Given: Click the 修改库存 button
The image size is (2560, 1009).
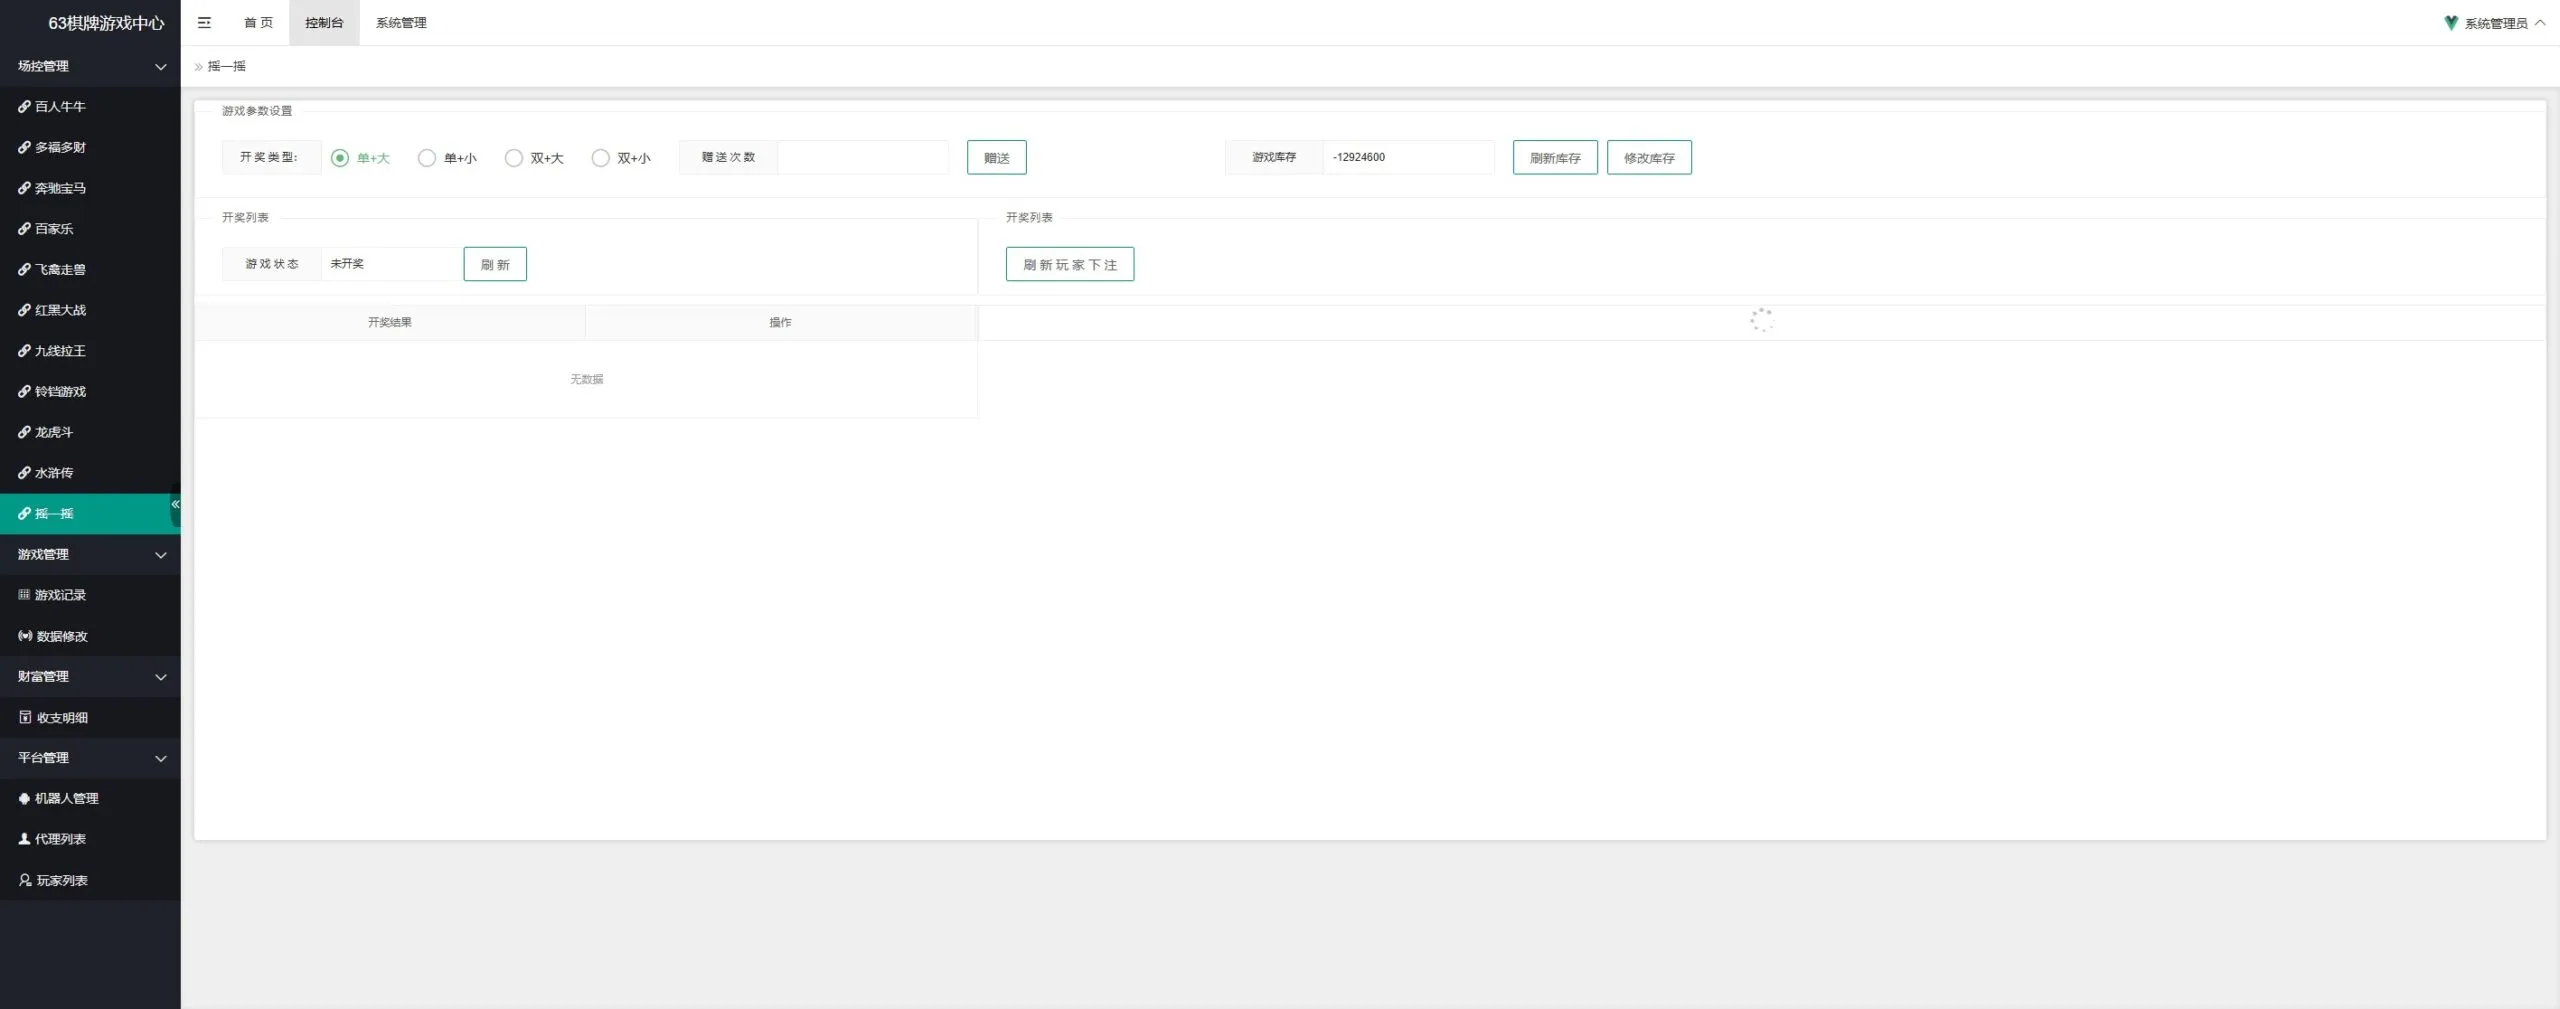Looking at the screenshot, I should point(1649,158).
